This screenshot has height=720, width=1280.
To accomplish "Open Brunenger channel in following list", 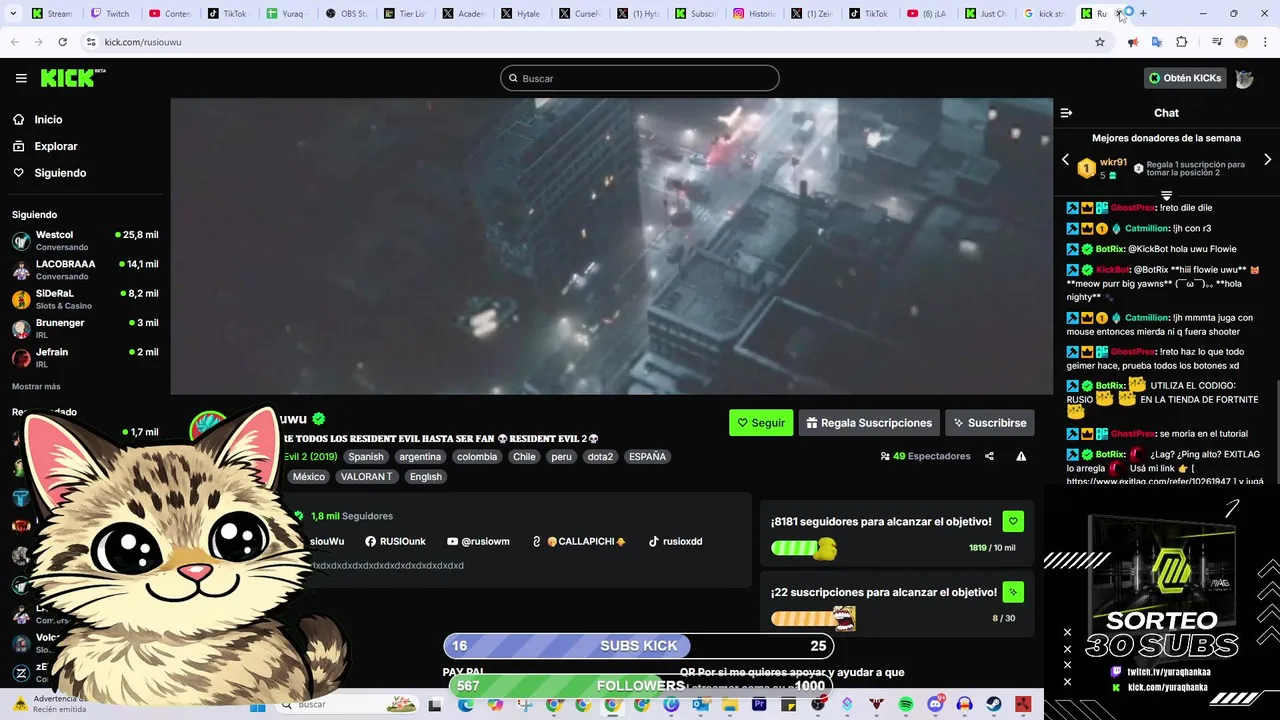I will click(85, 328).
